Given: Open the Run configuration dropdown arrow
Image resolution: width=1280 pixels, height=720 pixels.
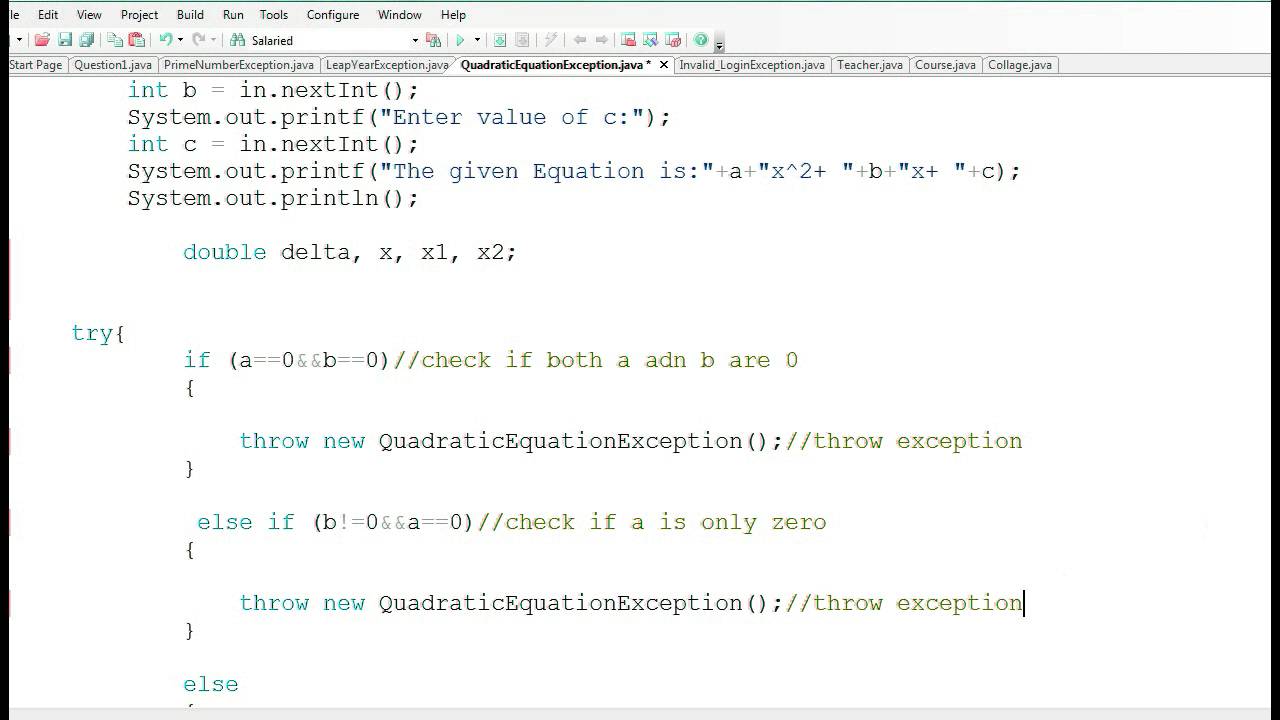Looking at the screenshot, I should pos(477,40).
